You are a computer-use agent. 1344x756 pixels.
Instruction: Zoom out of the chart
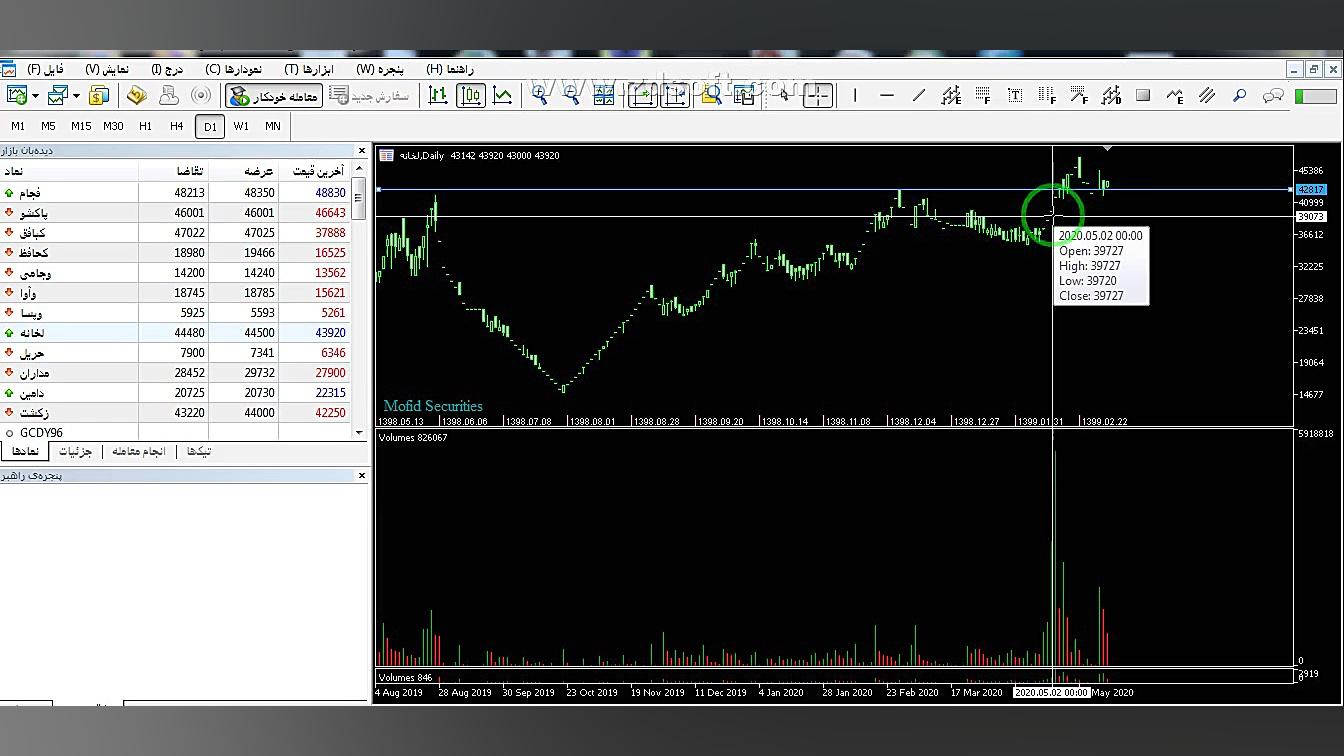pos(572,95)
